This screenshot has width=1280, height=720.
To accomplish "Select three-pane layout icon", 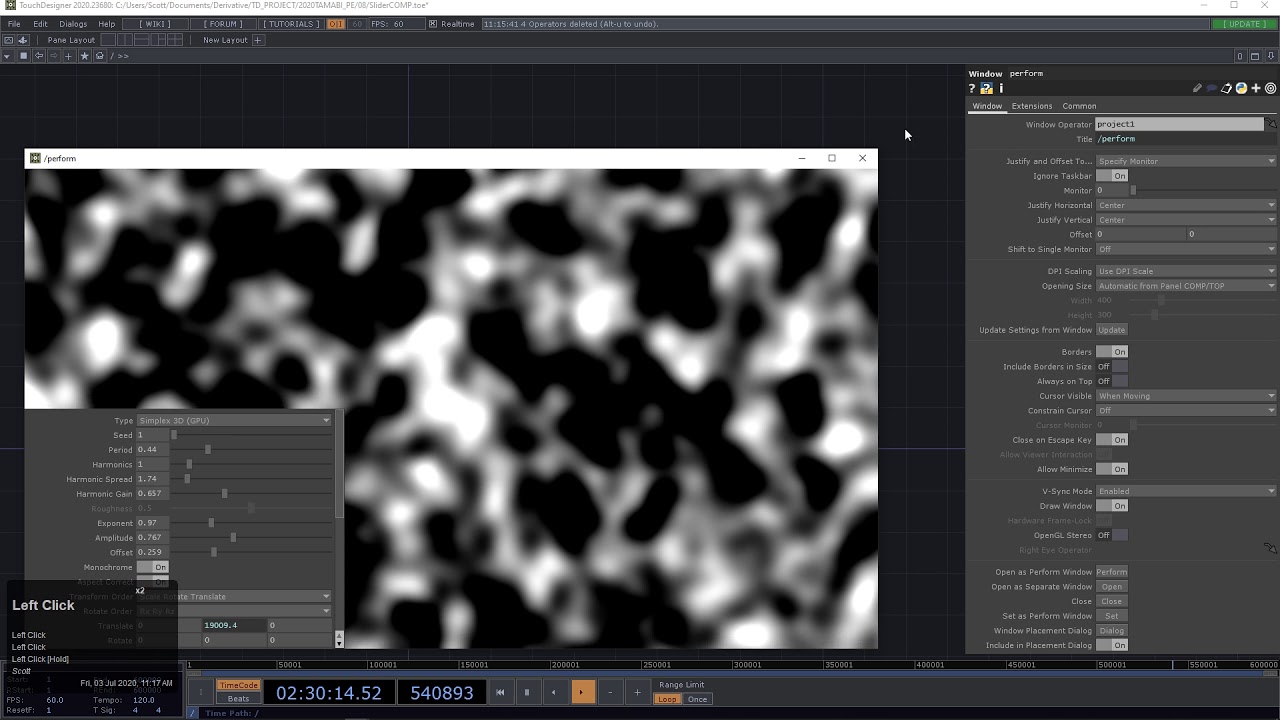I will click(x=158, y=40).
